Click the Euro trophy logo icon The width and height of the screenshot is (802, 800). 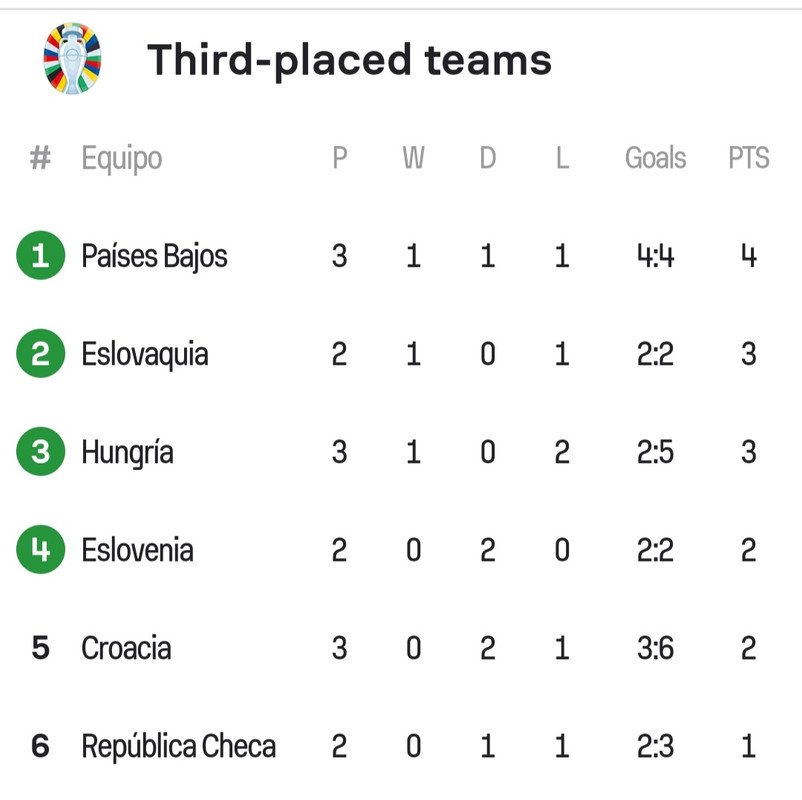click(72, 58)
